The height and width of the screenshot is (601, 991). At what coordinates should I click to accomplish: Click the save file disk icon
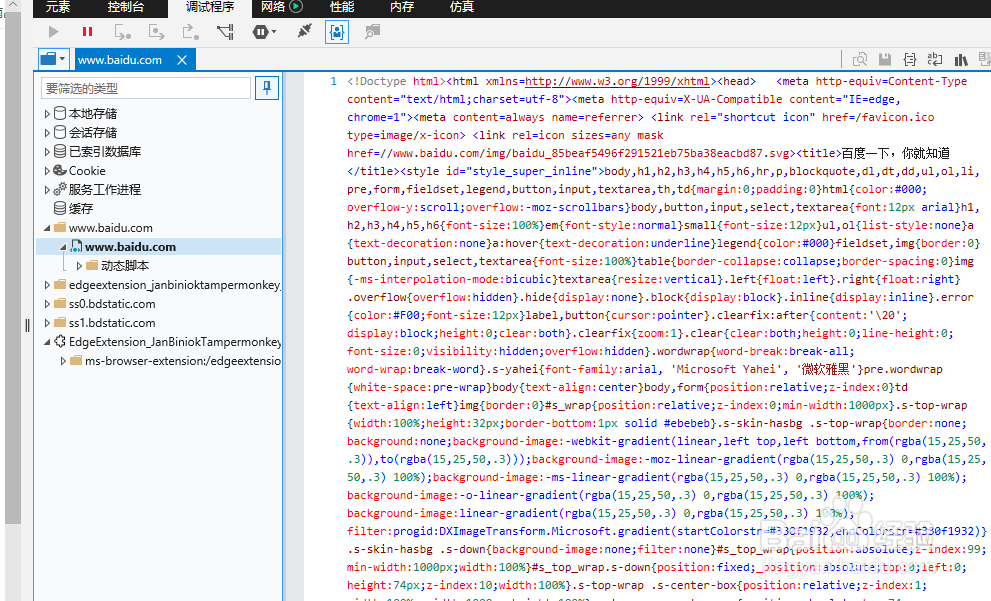[885, 59]
